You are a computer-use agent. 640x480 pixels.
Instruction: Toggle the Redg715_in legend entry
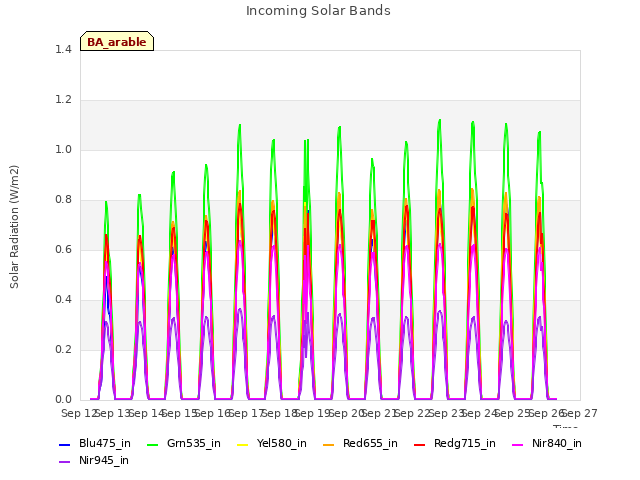pos(455,444)
